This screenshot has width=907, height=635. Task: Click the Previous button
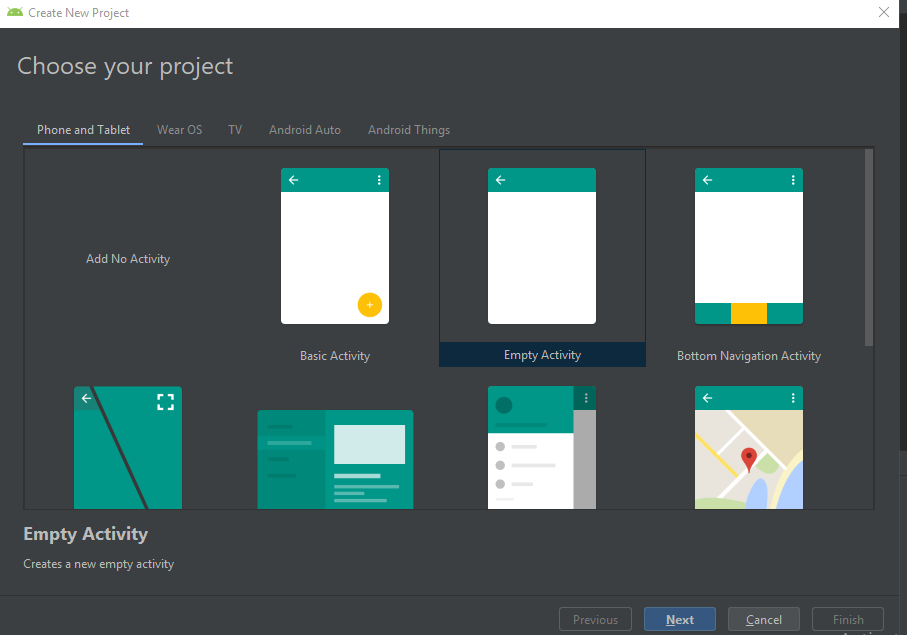point(595,619)
